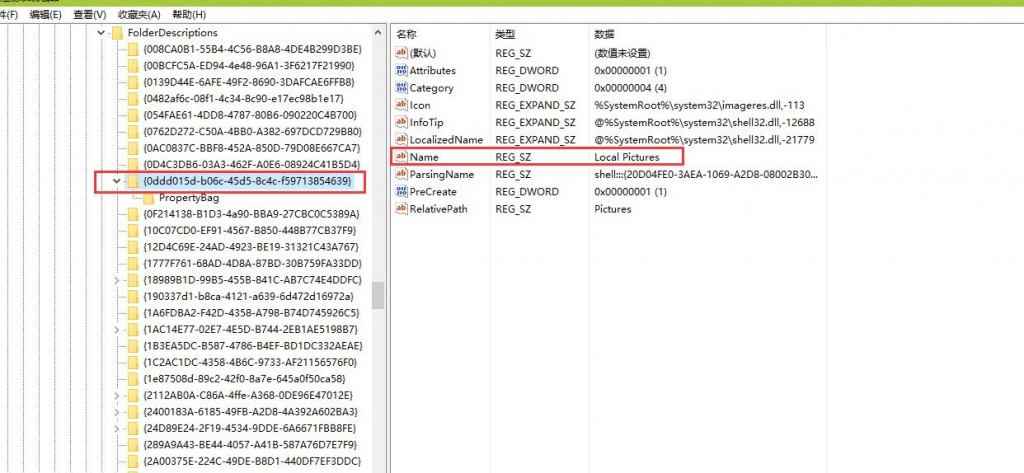This screenshot has height=473, width=1024.
Task: Click the PropertyBag folder icon
Action: coord(149,198)
